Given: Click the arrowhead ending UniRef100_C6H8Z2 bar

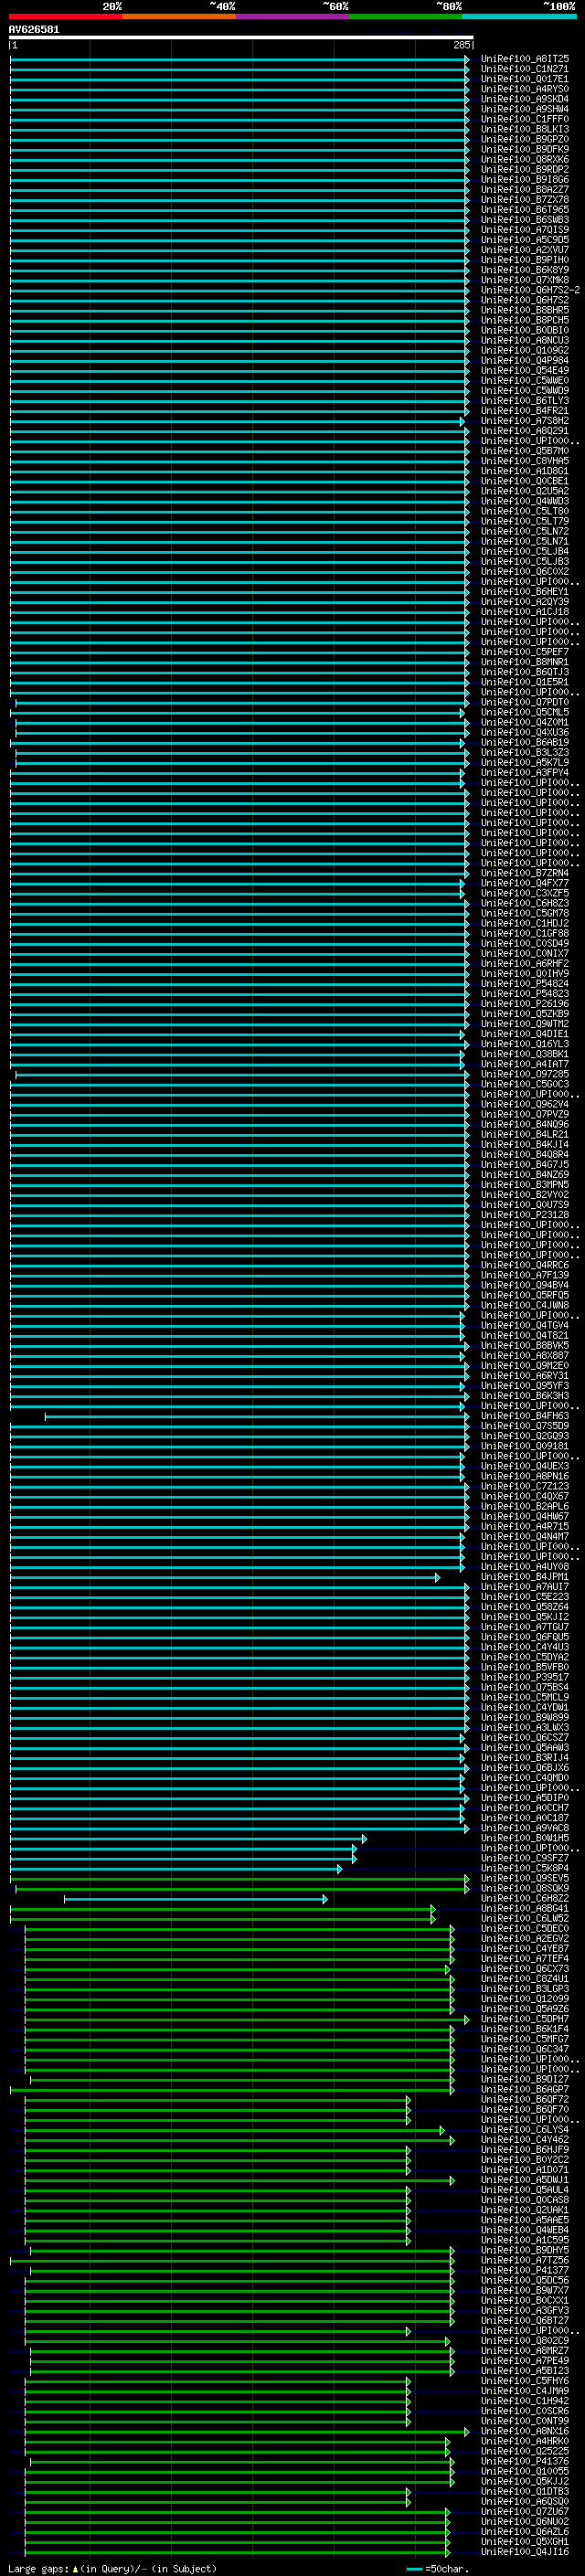Looking at the screenshot, I should (325, 1898).
